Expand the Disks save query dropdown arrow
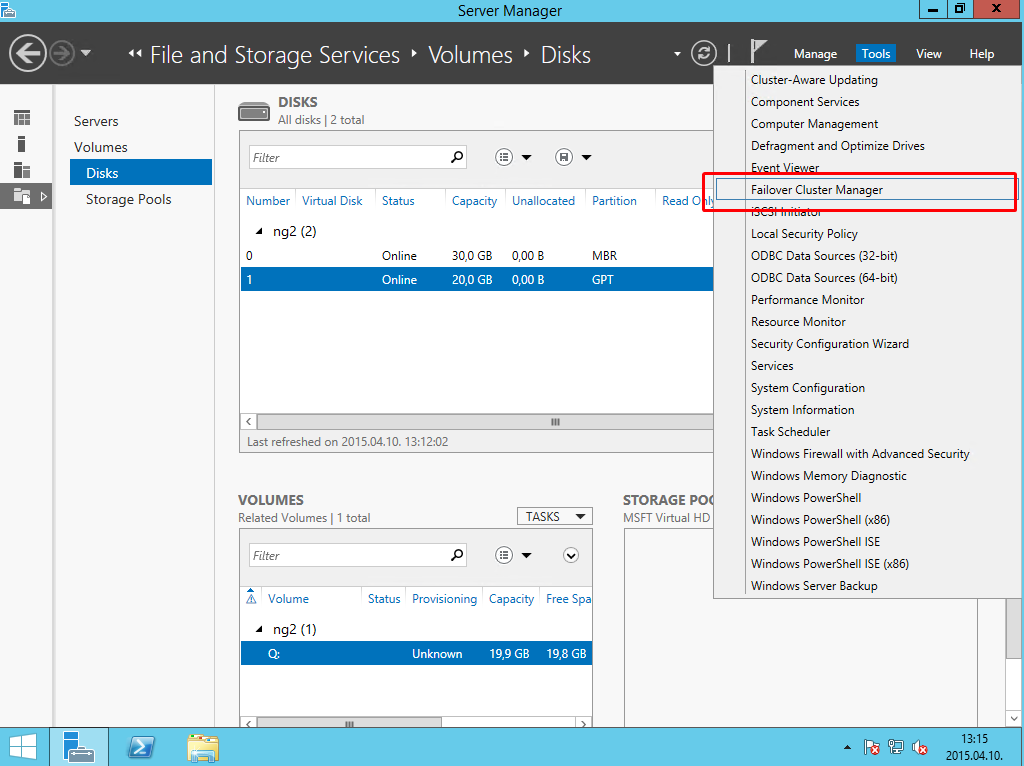 (586, 157)
